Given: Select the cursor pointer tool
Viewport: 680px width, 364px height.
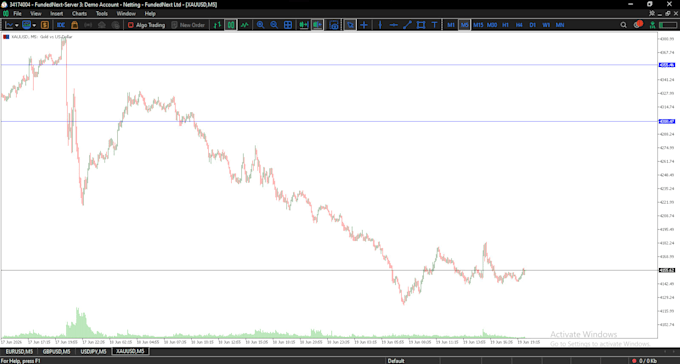Looking at the screenshot, I should pos(350,25).
